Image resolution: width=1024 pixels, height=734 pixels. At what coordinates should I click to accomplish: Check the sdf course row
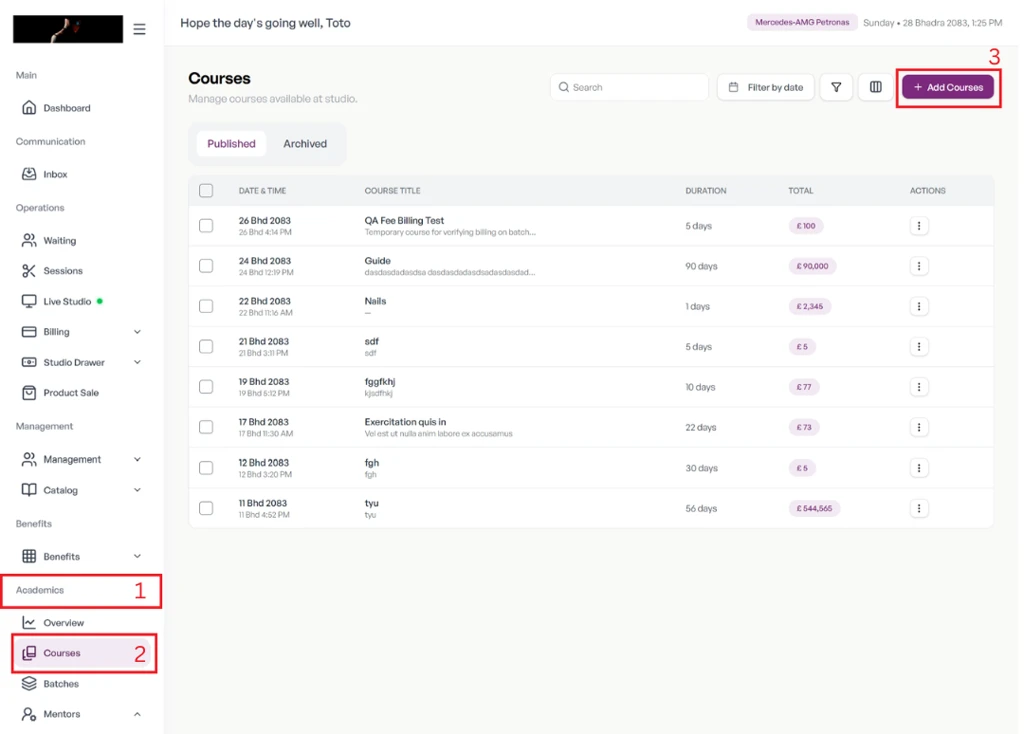pos(206,347)
